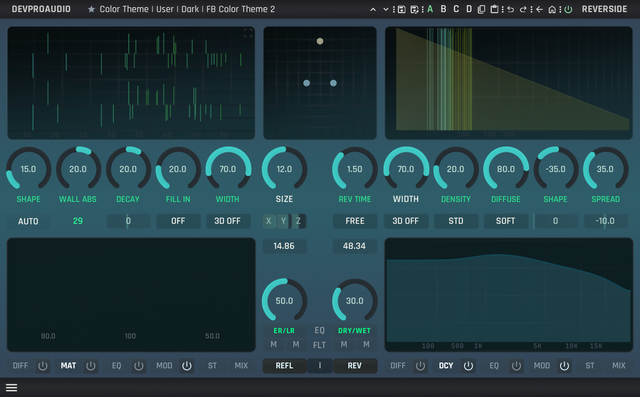This screenshot has height=397, width=640.
Task: Click the FLT button
Action: pyautogui.click(x=320, y=345)
